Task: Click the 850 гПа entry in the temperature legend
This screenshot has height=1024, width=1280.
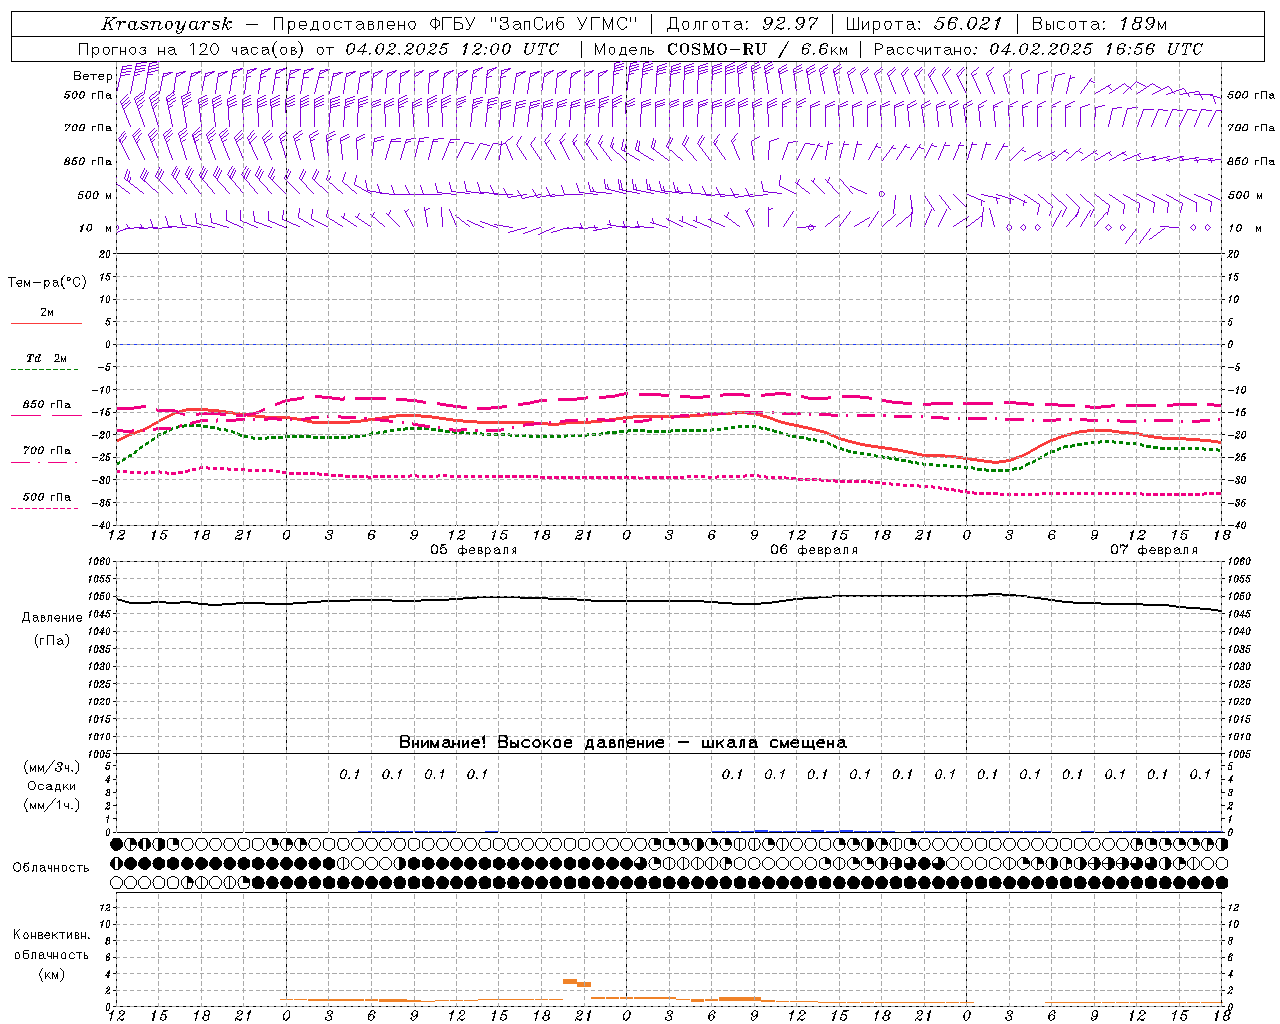Action: coord(46,405)
